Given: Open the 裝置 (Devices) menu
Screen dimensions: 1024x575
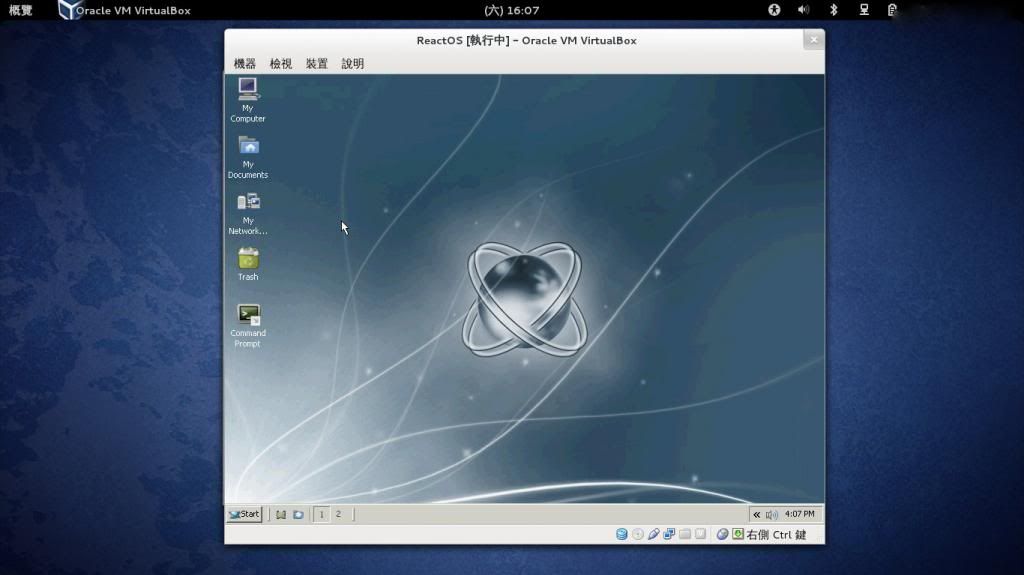Looking at the screenshot, I should pos(317,63).
